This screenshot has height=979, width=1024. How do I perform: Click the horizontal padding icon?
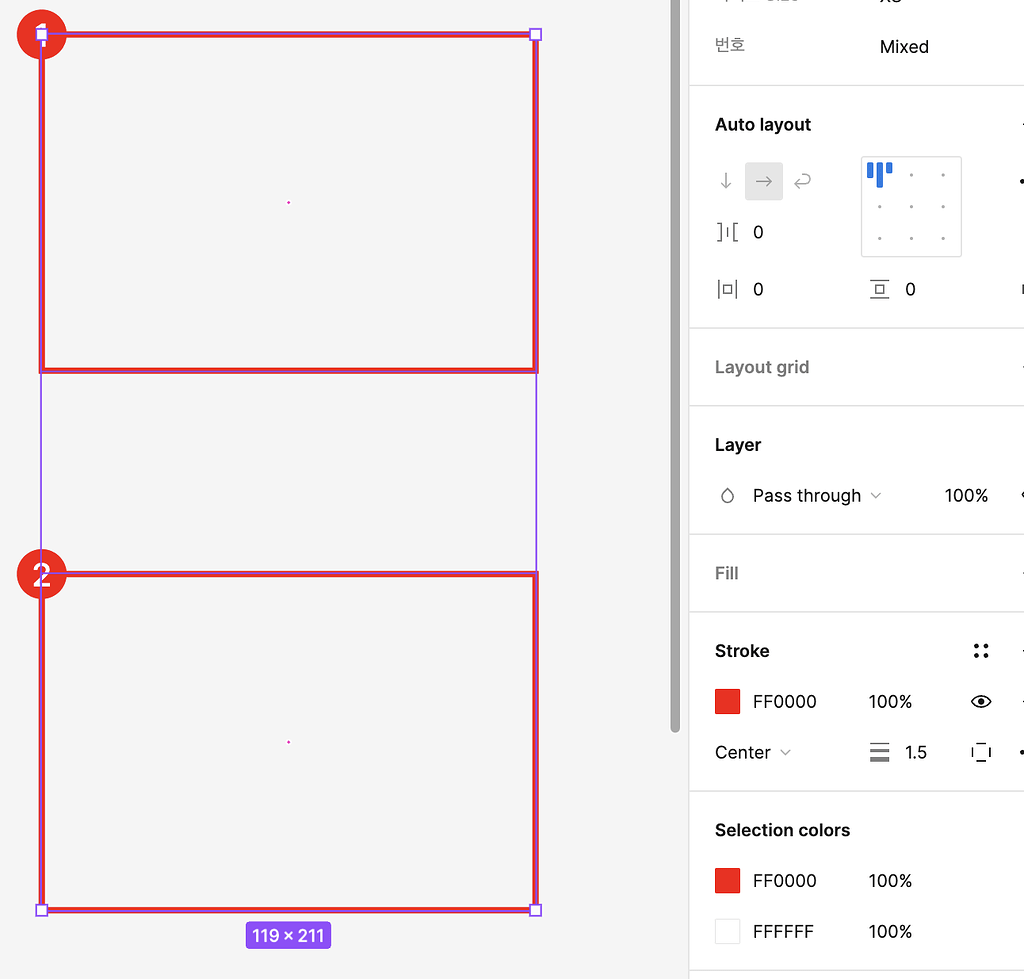(727, 290)
